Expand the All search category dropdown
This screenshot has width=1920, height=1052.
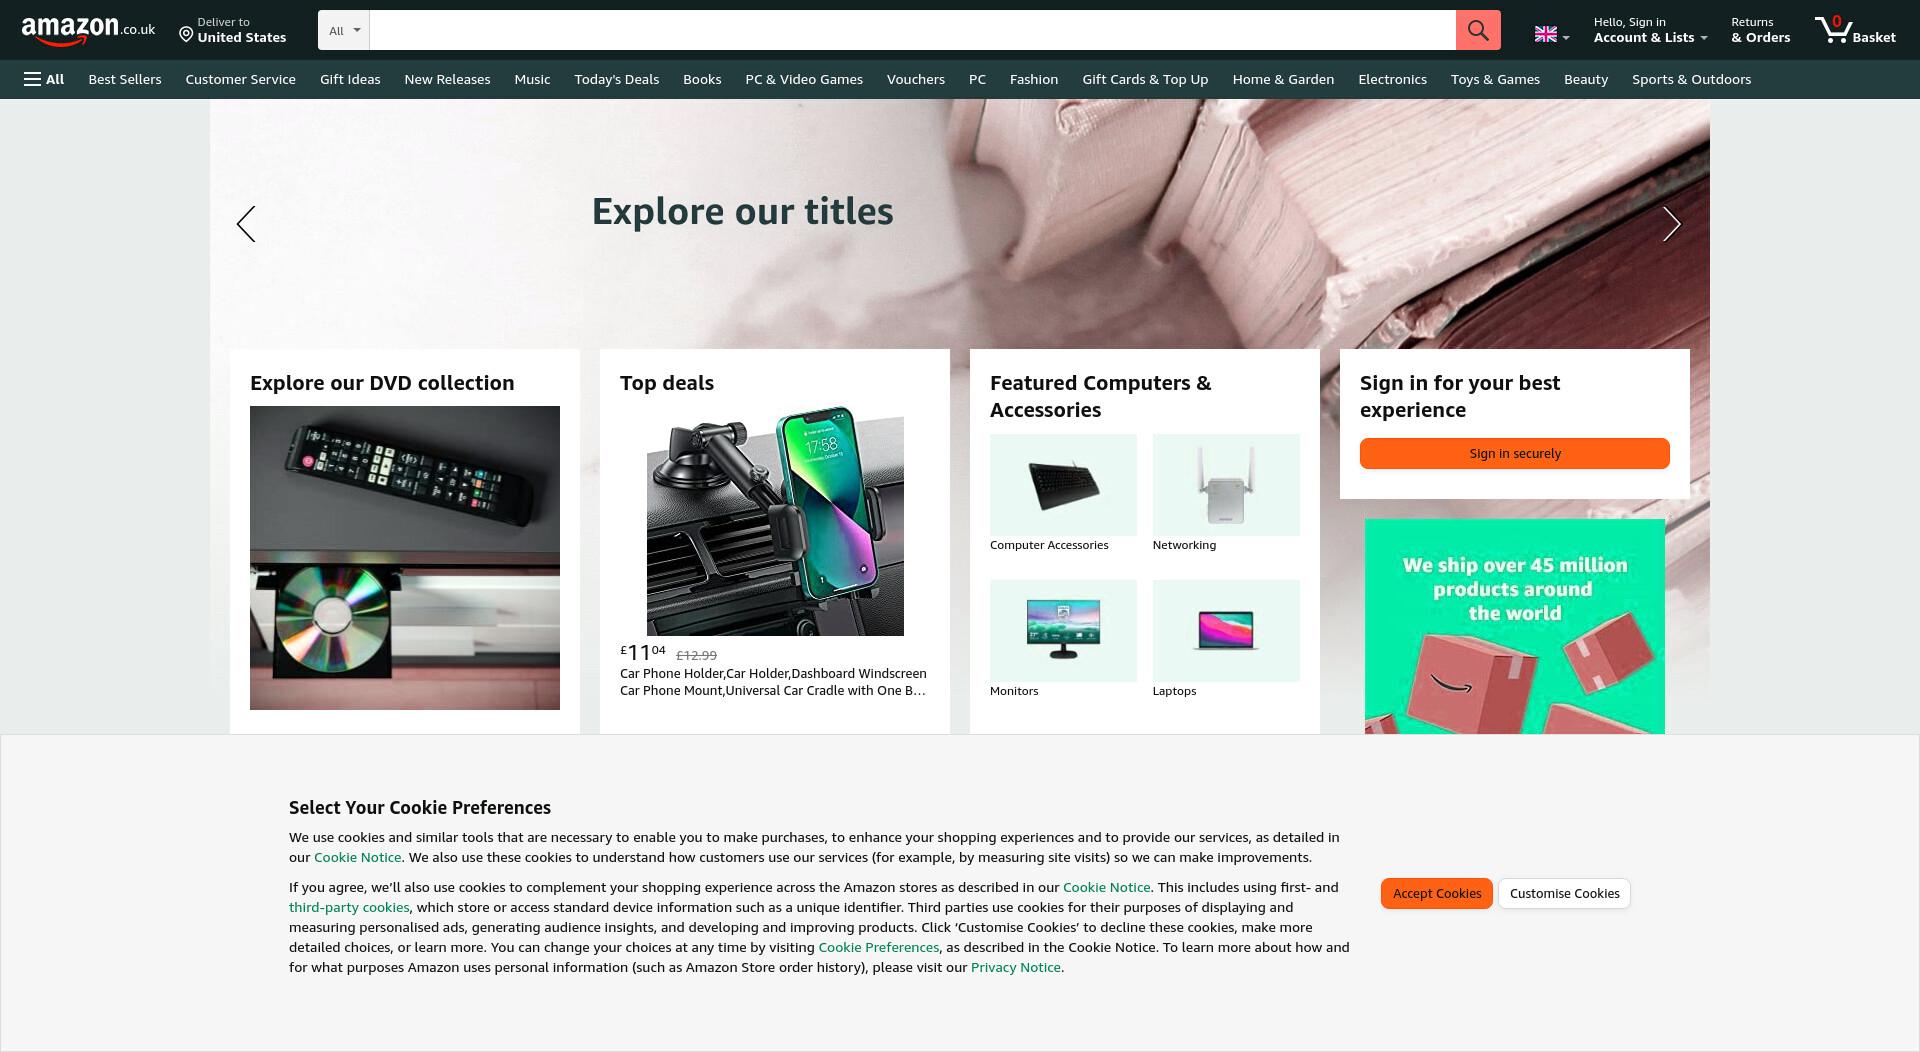point(344,30)
